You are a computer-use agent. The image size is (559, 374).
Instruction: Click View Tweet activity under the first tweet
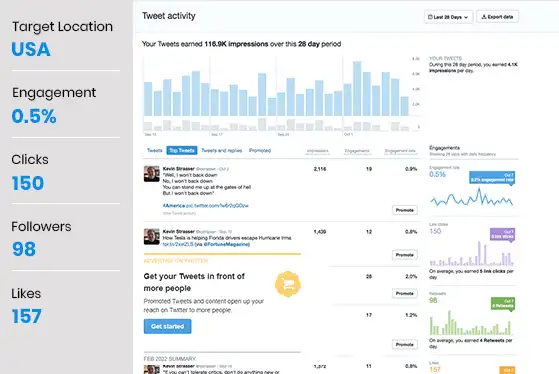click(179, 213)
